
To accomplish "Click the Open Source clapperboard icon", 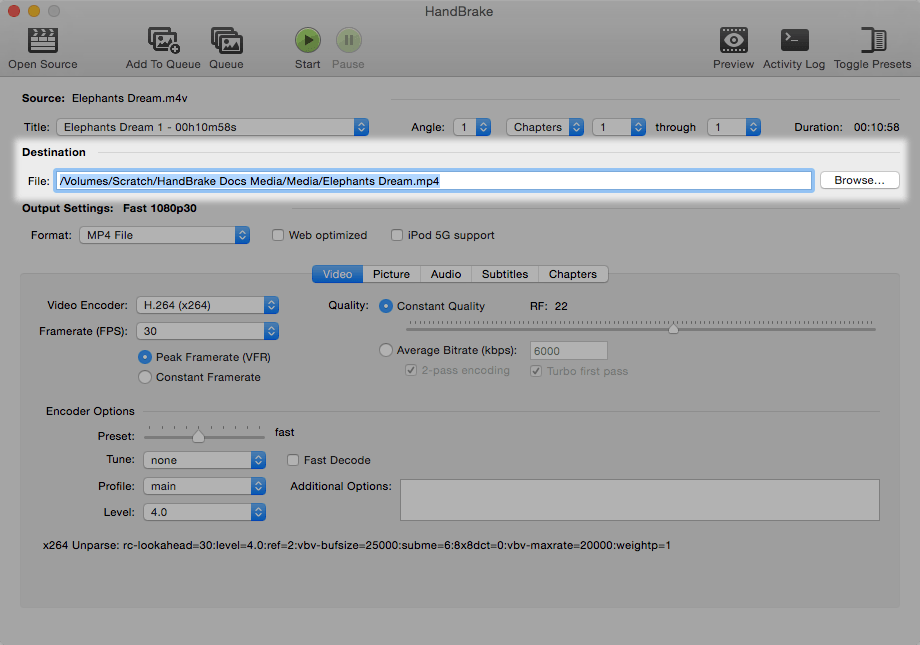I will tap(42, 41).
